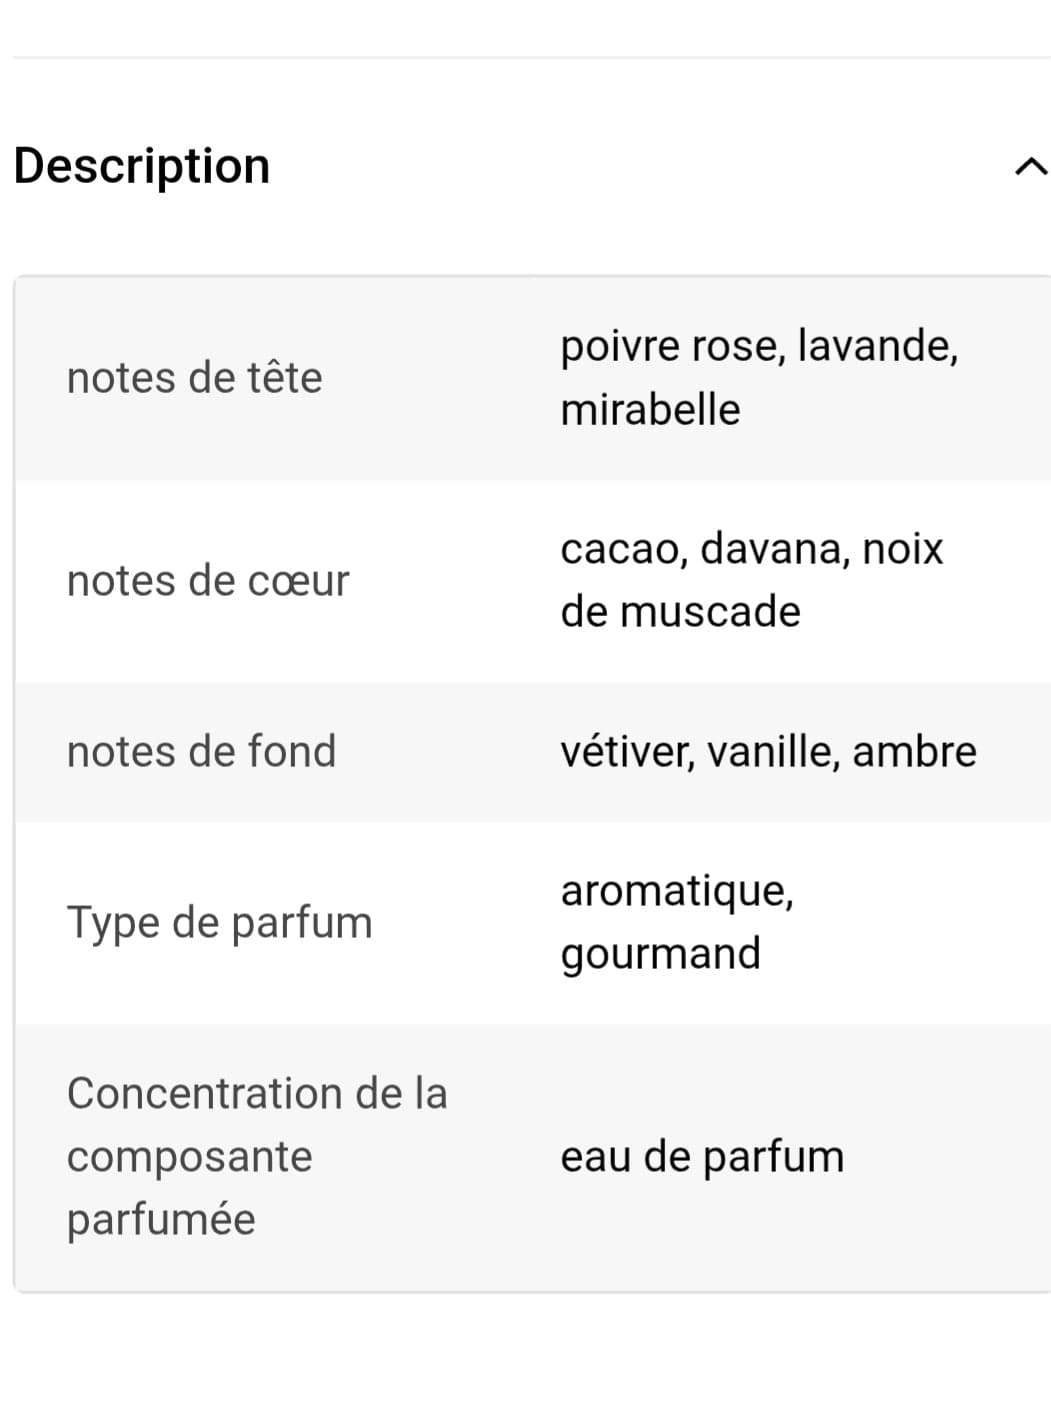
Task: Collapse the Description section chevron
Action: tap(1030, 166)
